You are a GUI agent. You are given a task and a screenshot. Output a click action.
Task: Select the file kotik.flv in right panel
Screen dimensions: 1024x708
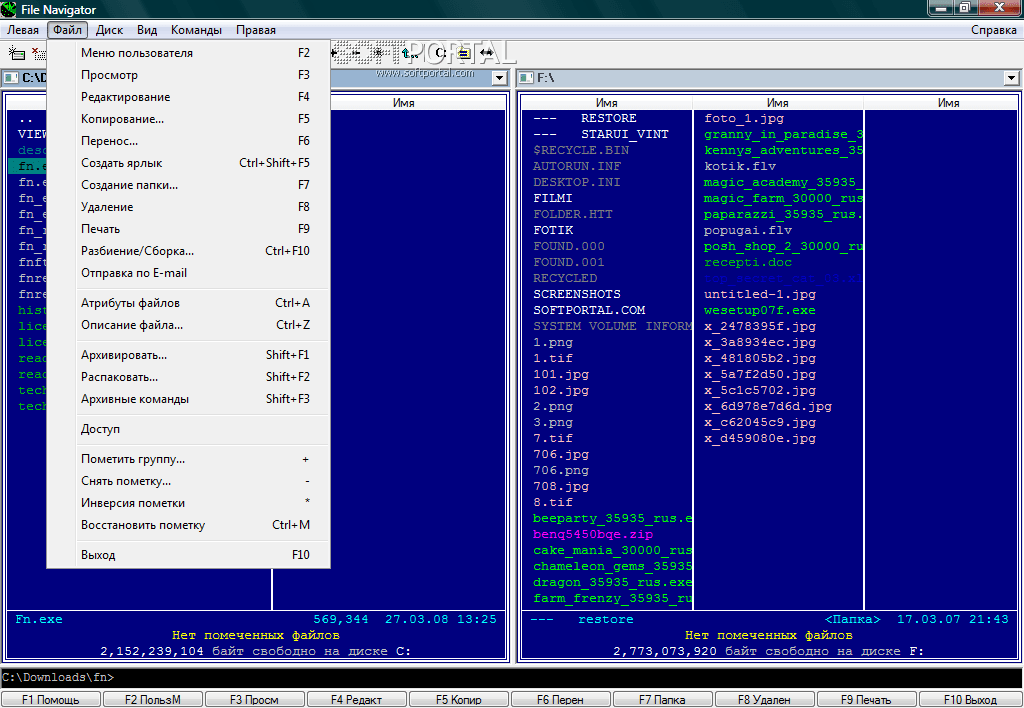pos(740,166)
